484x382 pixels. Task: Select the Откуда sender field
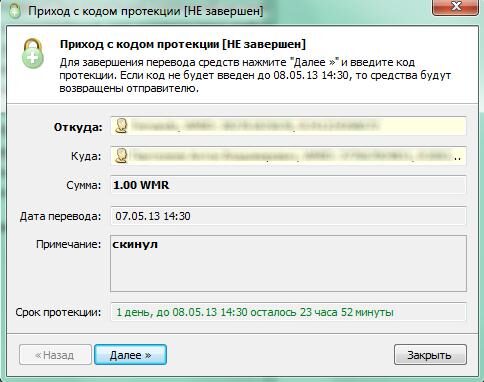coord(288,126)
